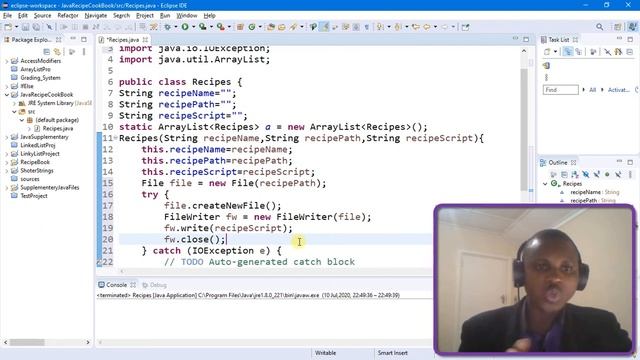This screenshot has height=360, width=640.
Task: Open the Refactor menu
Action: pos(68,16)
